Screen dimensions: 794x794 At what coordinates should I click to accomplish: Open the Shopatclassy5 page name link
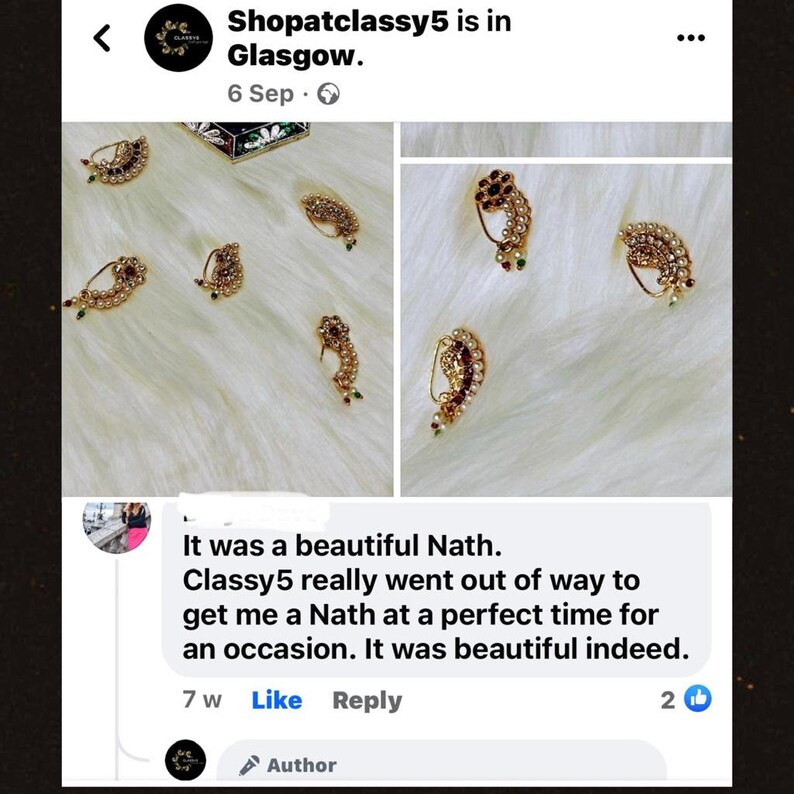pyautogui.click(x=338, y=23)
